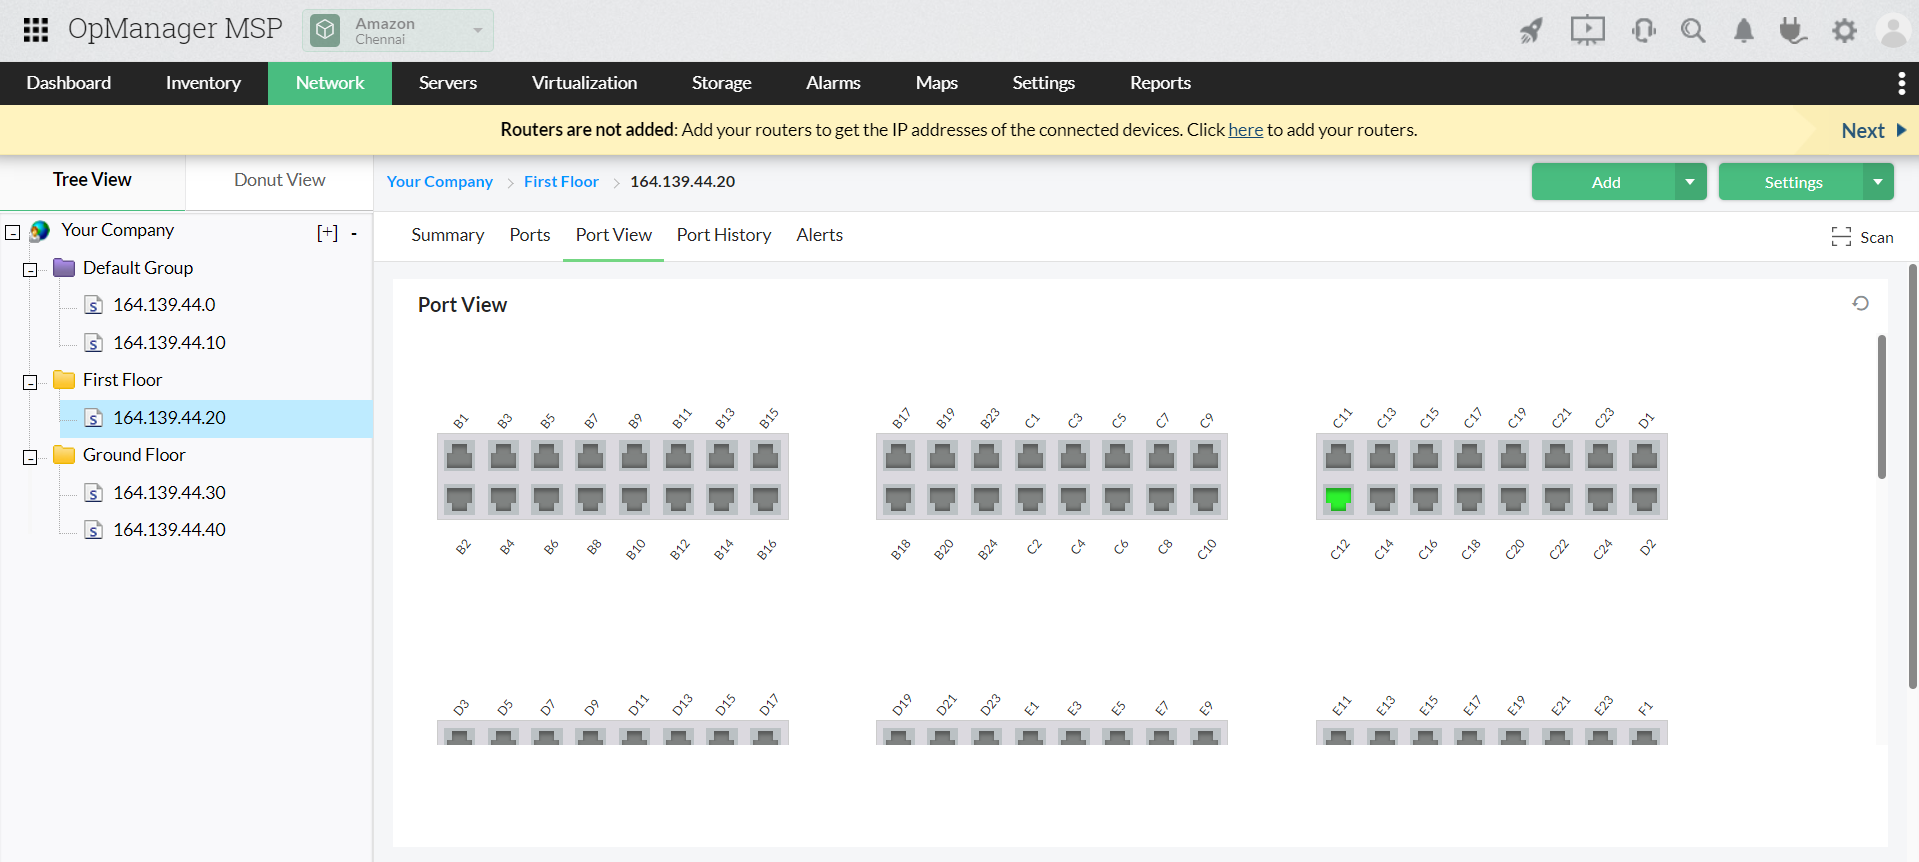The image size is (1919, 862).
Task: Open the Your Company breadcrumb link
Action: 440,182
